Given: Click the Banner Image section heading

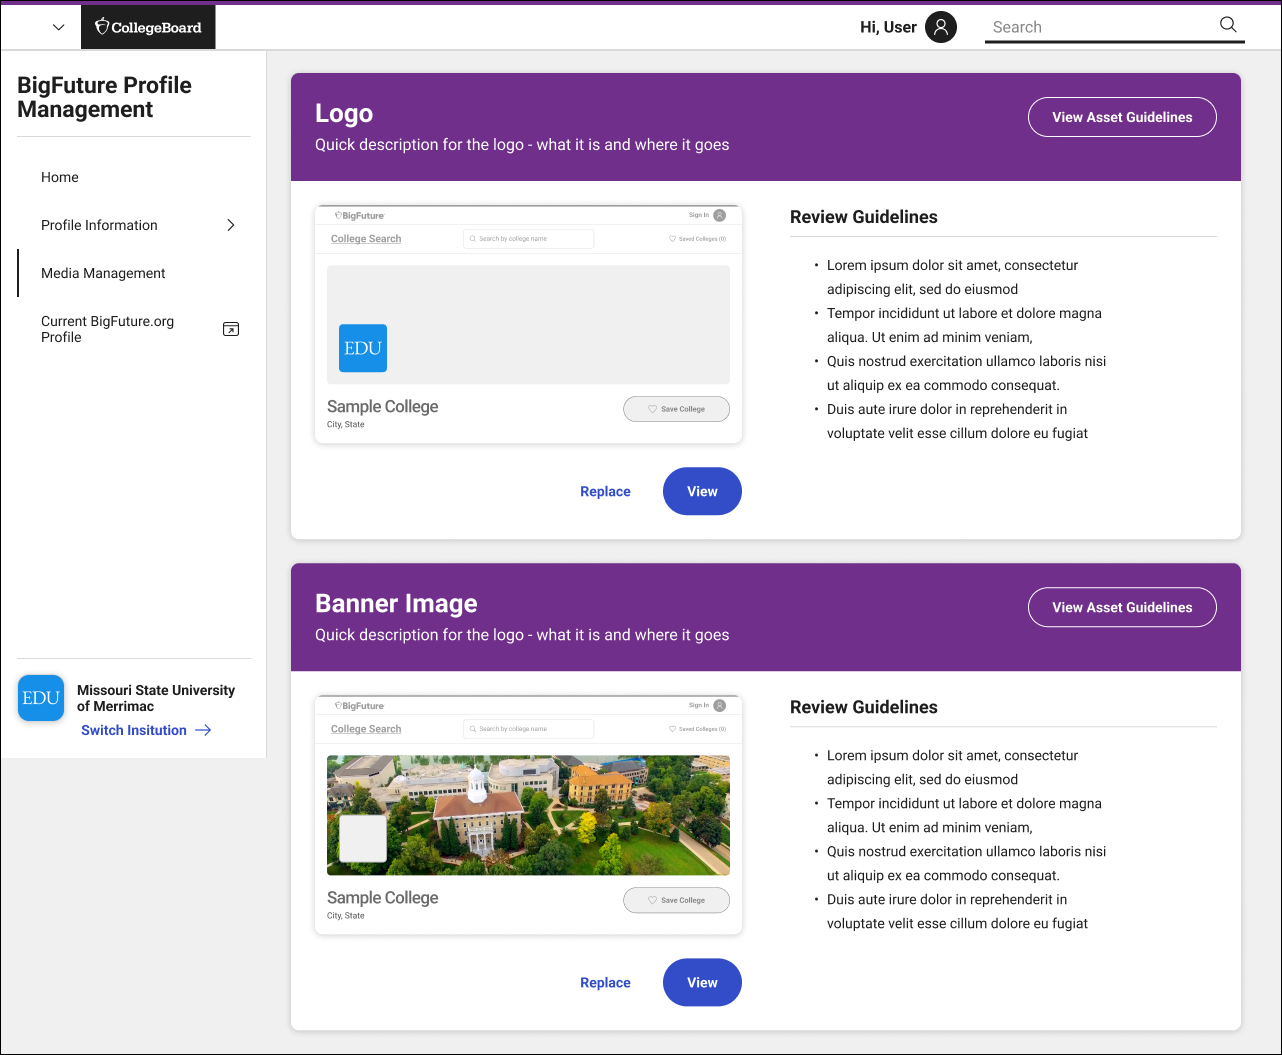Looking at the screenshot, I should [396, 604].
